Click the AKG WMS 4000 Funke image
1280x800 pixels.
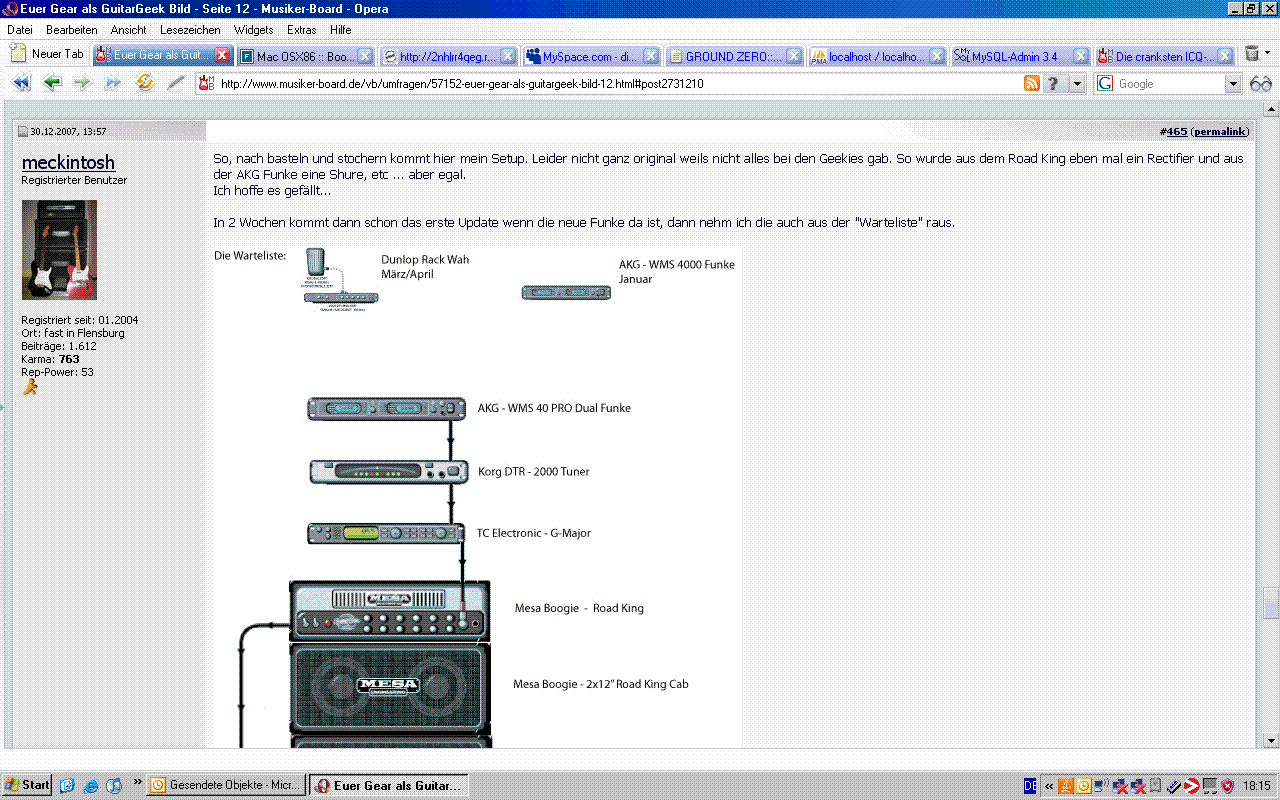(x=566, y=292)
